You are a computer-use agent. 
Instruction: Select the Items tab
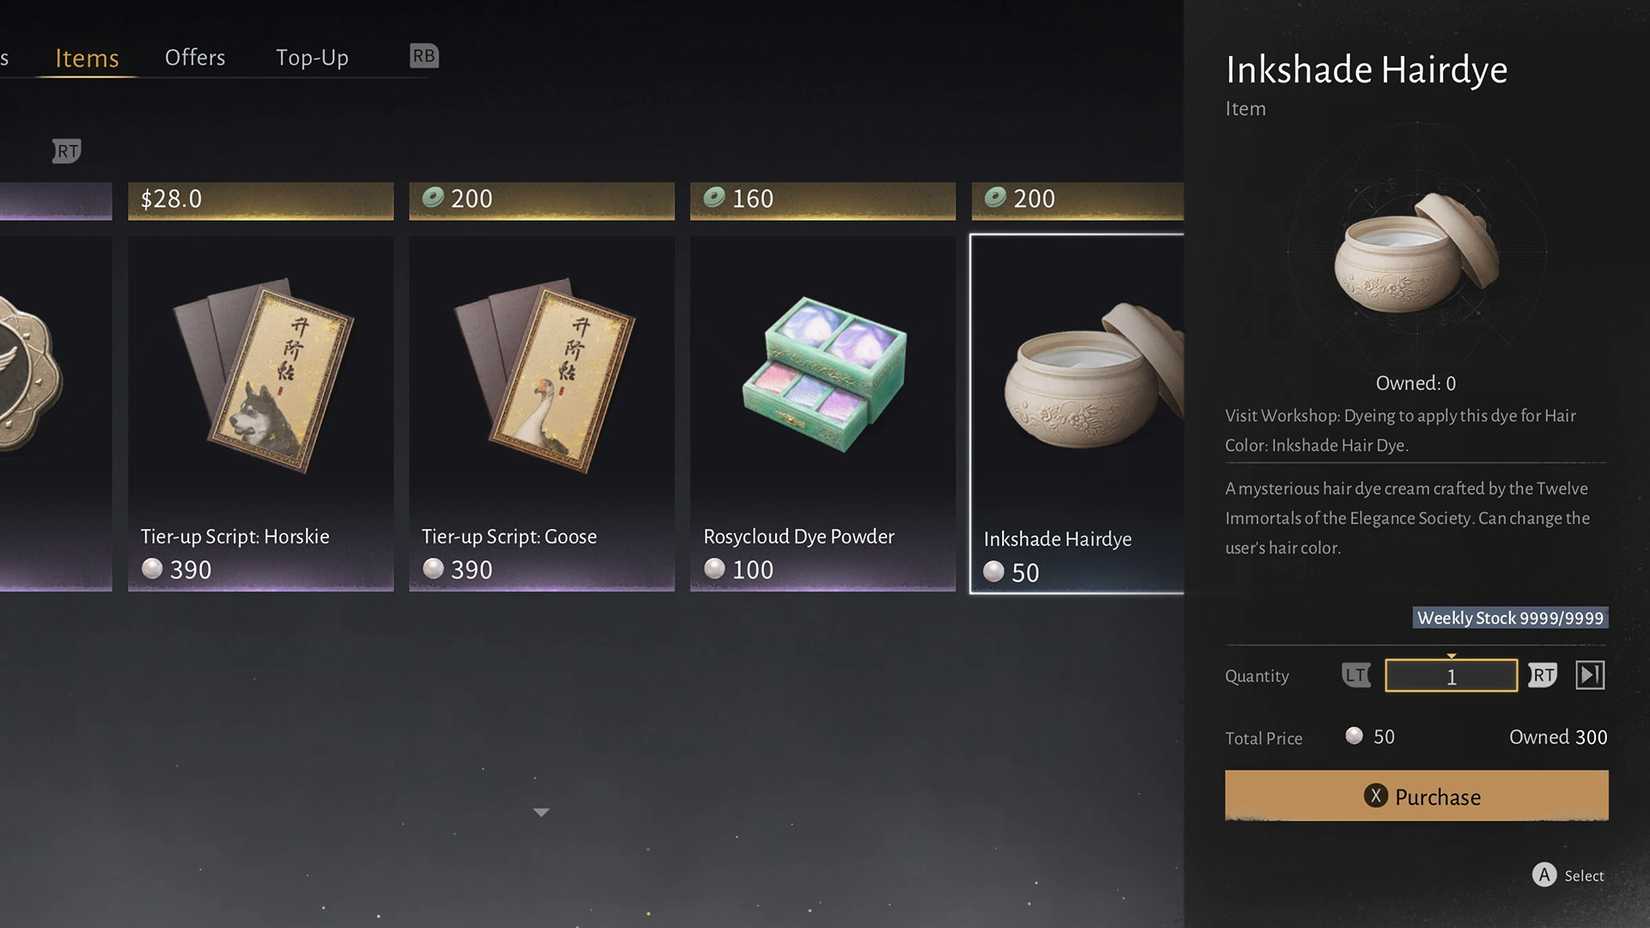[x=87, y=58]
